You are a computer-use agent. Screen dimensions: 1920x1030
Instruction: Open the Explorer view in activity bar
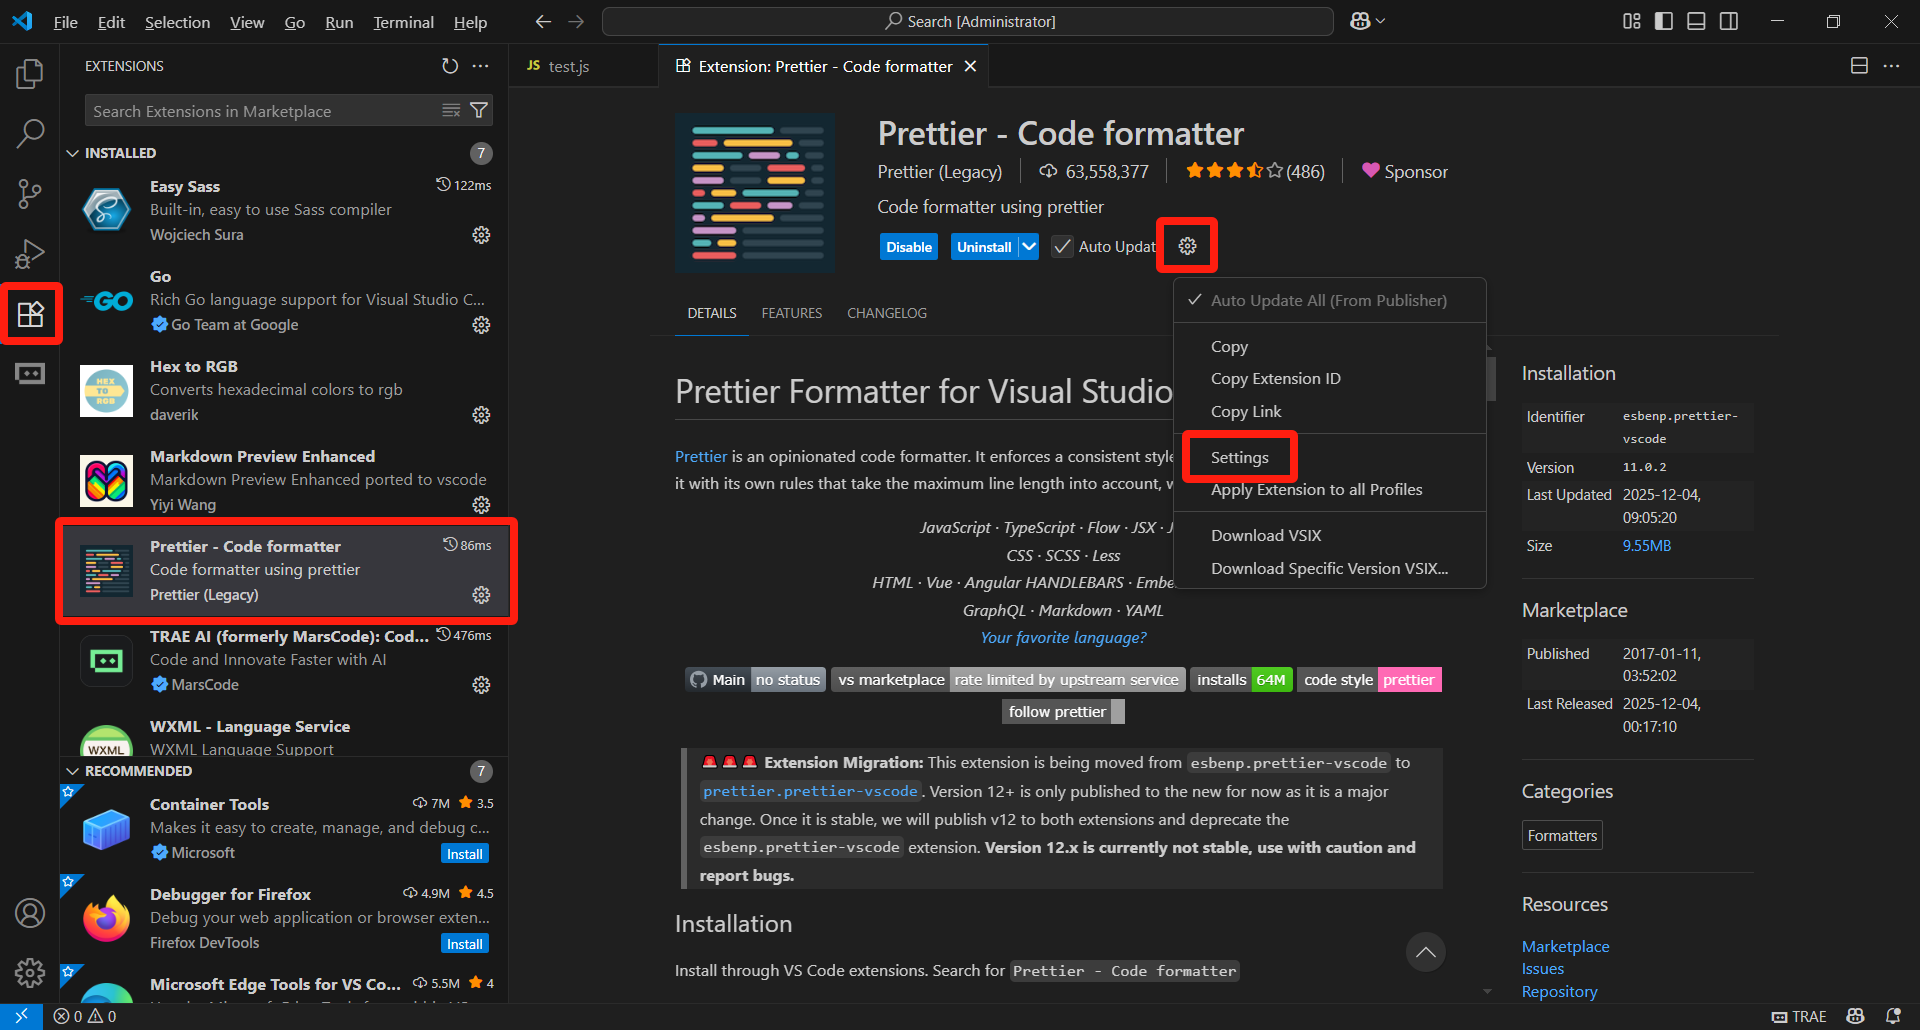pos(30,73)
